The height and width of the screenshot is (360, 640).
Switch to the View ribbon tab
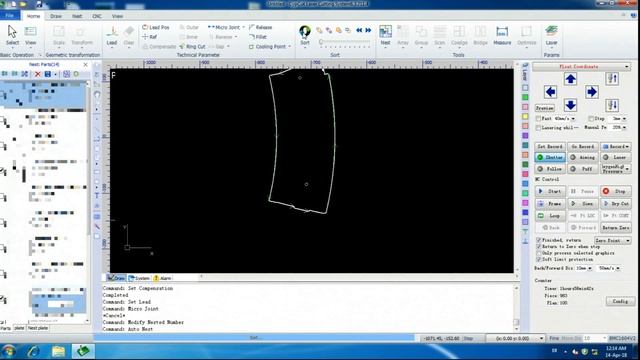118,16
